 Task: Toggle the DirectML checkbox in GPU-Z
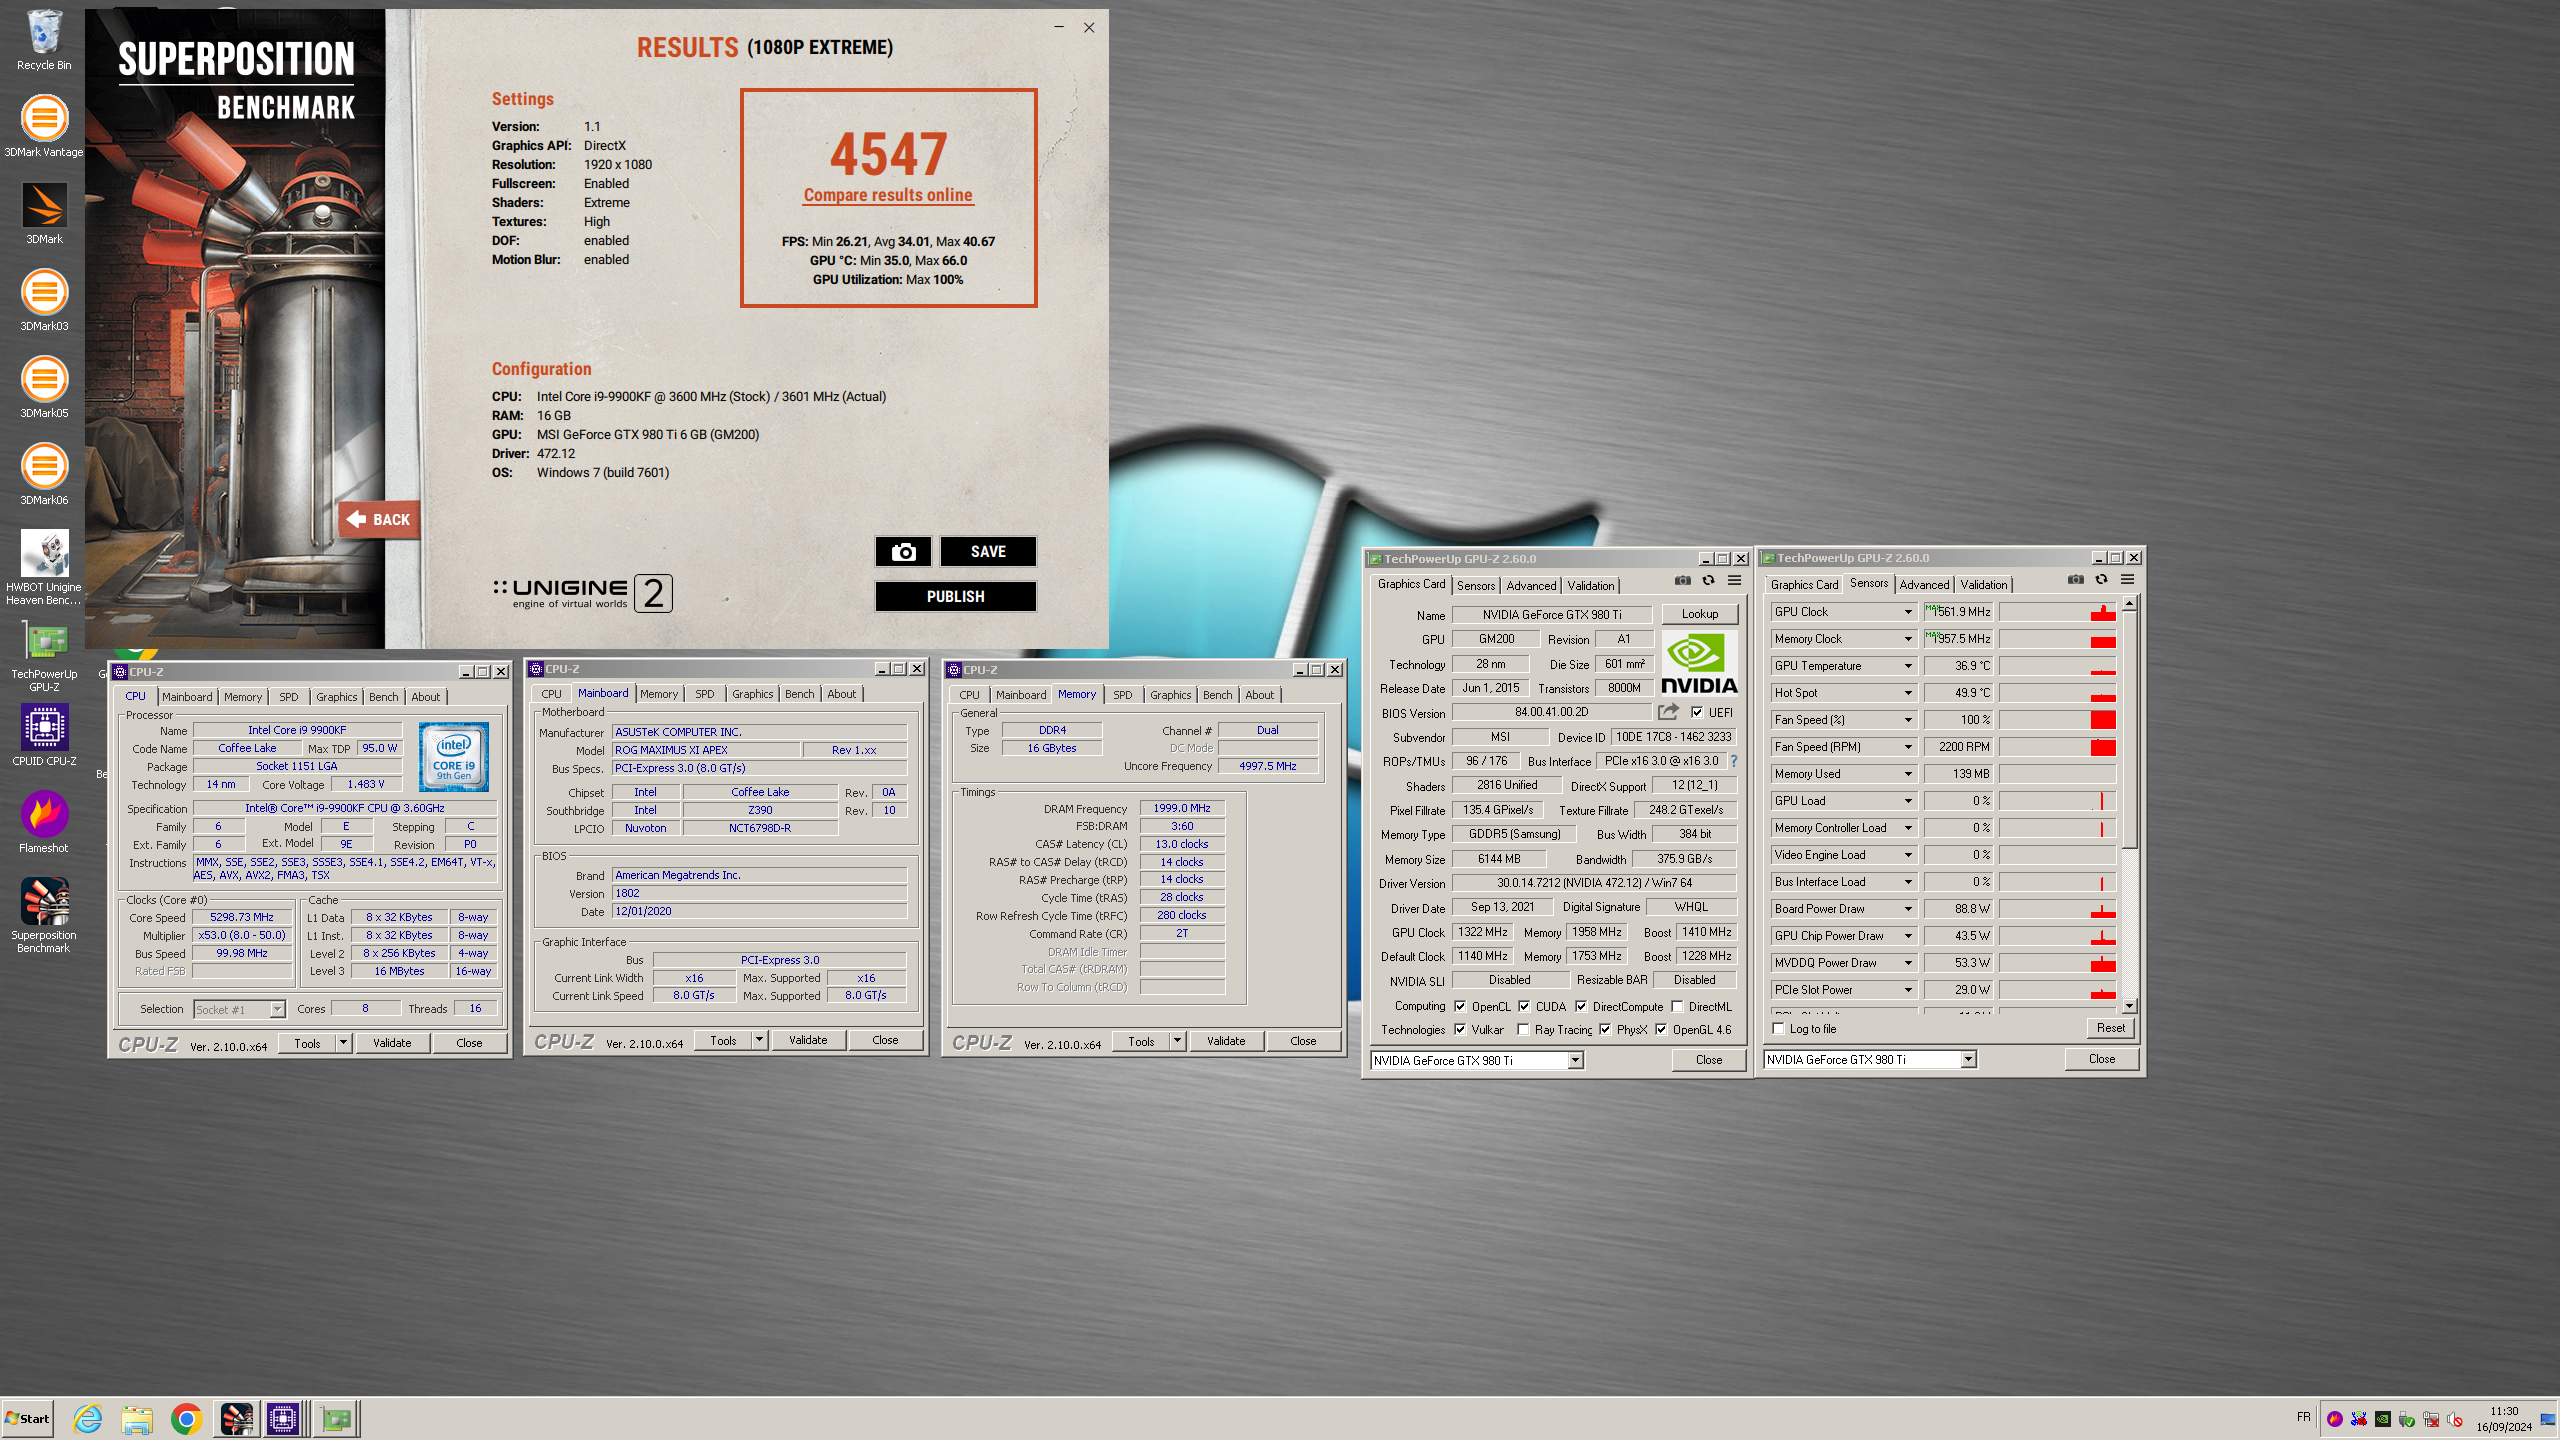coord(1677,1007)
